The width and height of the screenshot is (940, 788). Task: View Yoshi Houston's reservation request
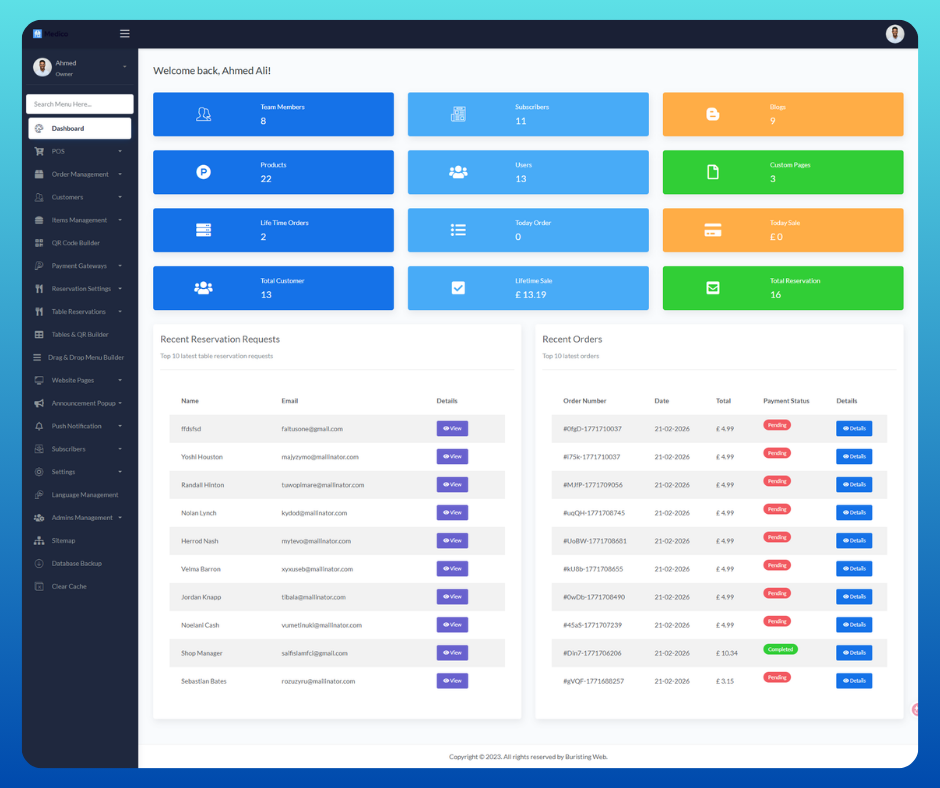(x=452, y=457)
